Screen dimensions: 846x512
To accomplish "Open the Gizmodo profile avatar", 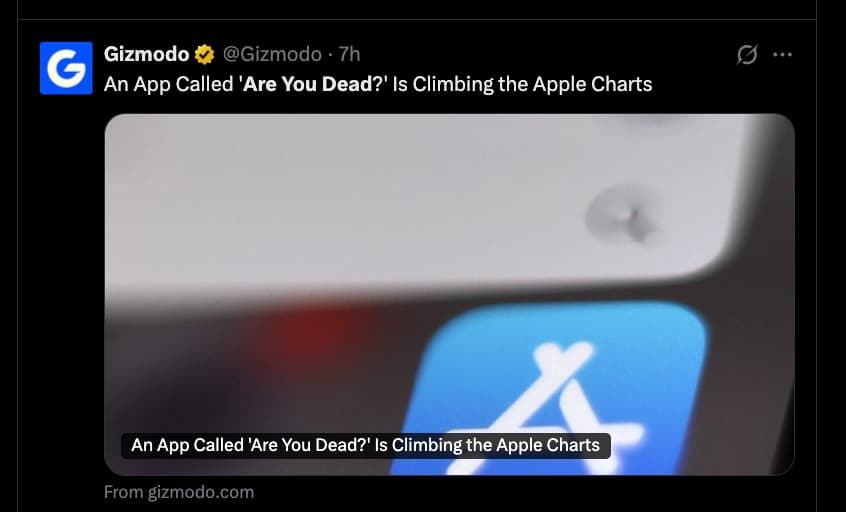I will coord(66,68).
